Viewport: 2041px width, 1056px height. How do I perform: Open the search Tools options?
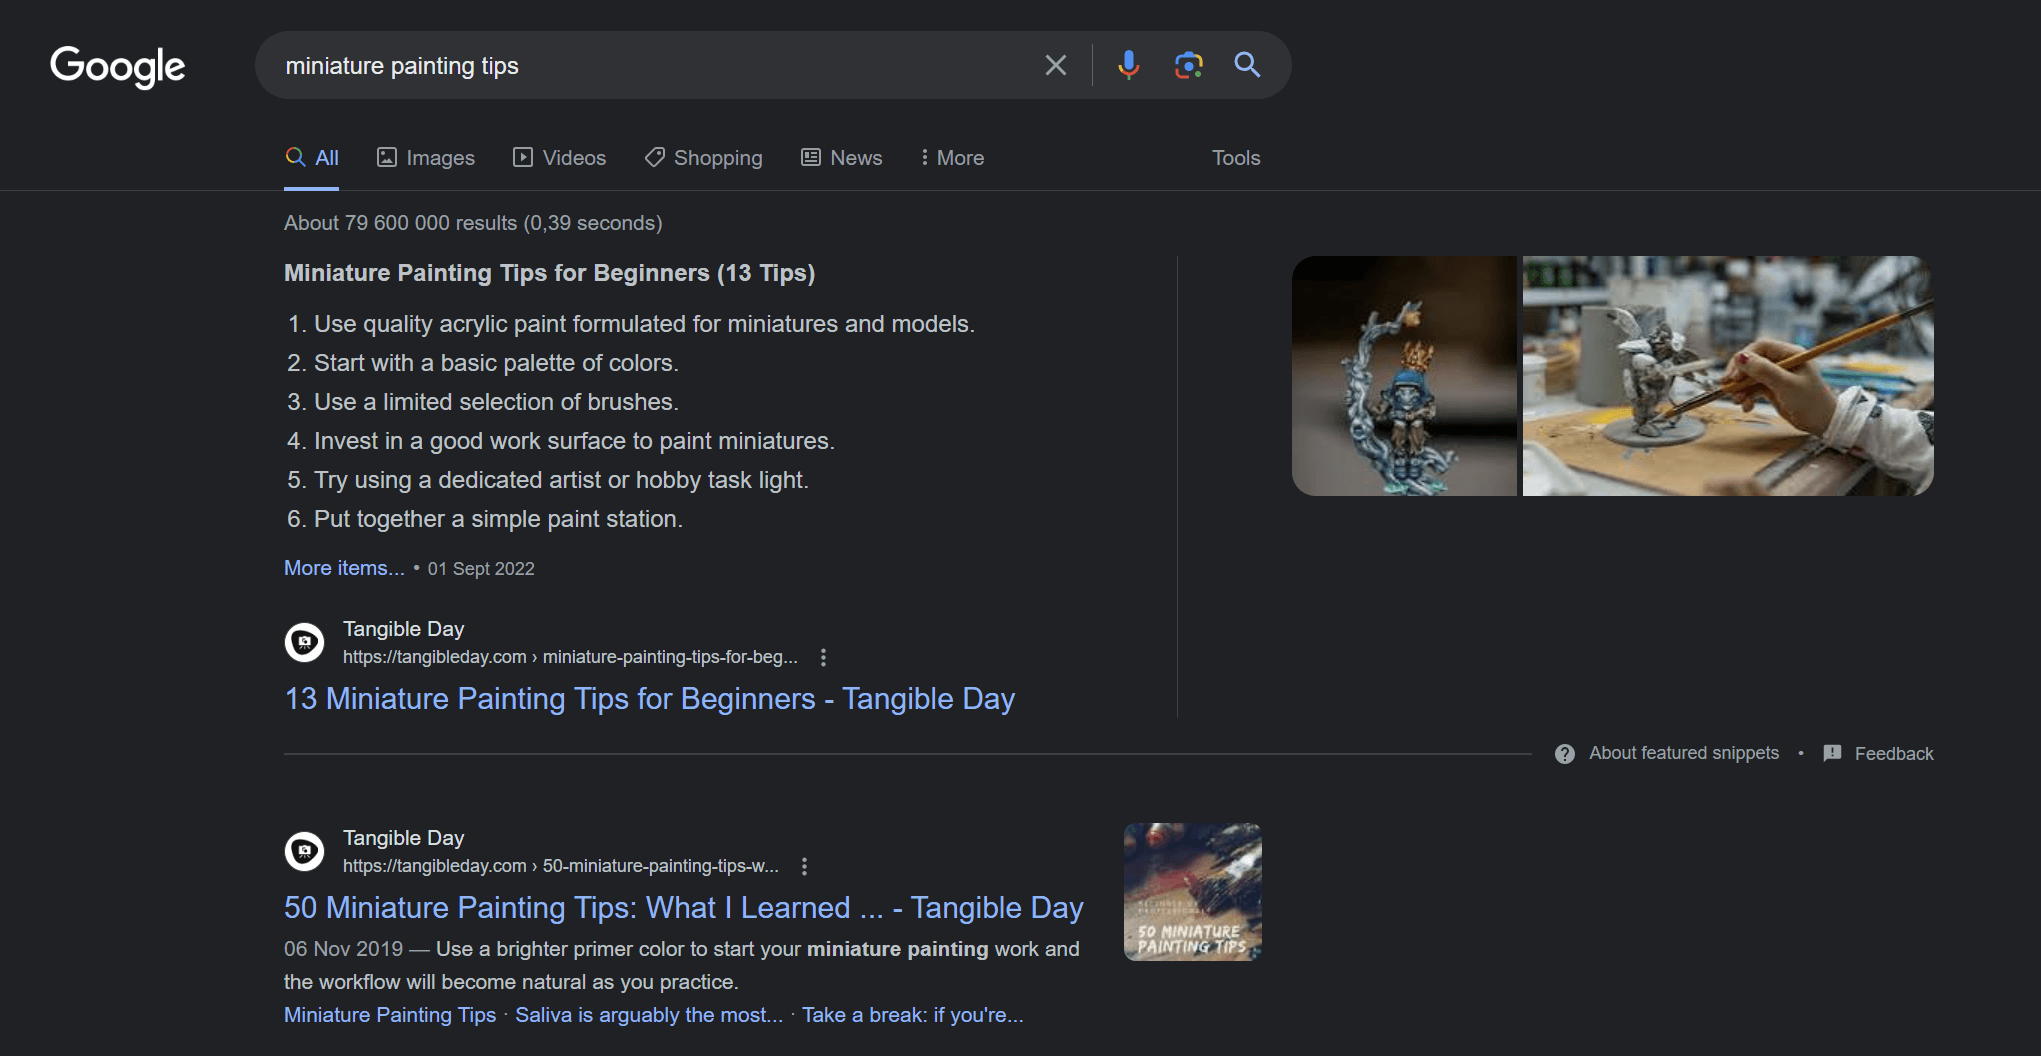[1236, 158]
